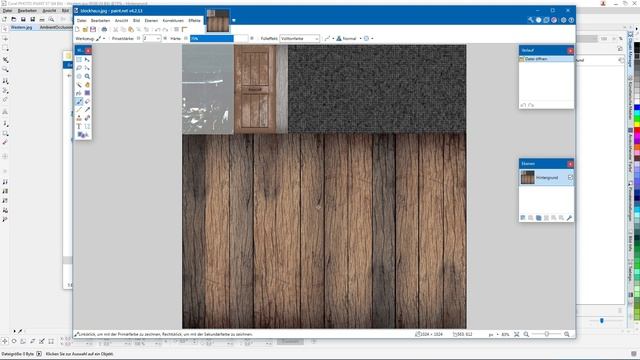
Task: Toggle the pixel grid icon in toolbar
Action: [x=176, y=29]
